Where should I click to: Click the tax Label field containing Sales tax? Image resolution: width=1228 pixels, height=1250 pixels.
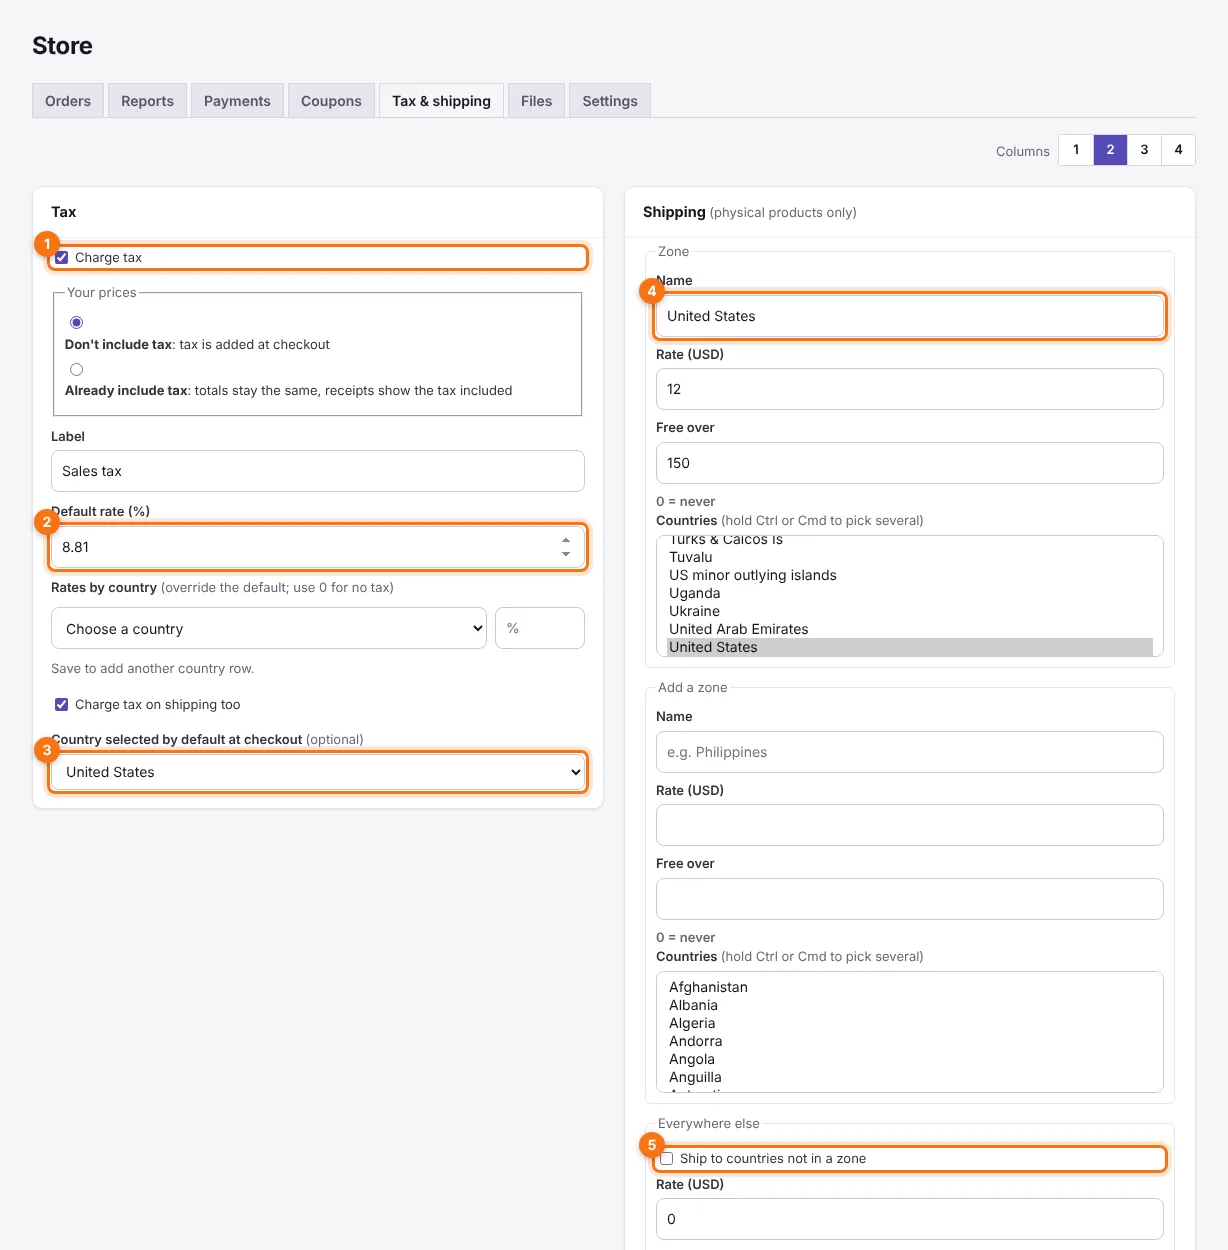coord(318,471)
